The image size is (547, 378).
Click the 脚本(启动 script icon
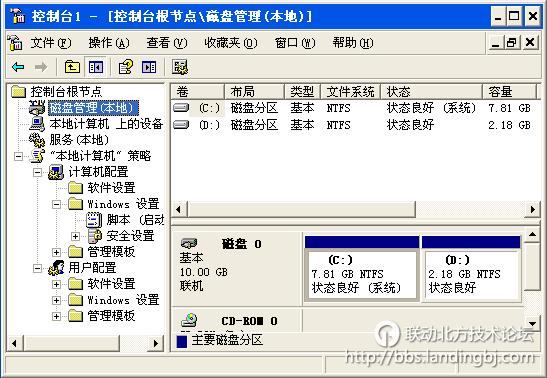point(93,220)
